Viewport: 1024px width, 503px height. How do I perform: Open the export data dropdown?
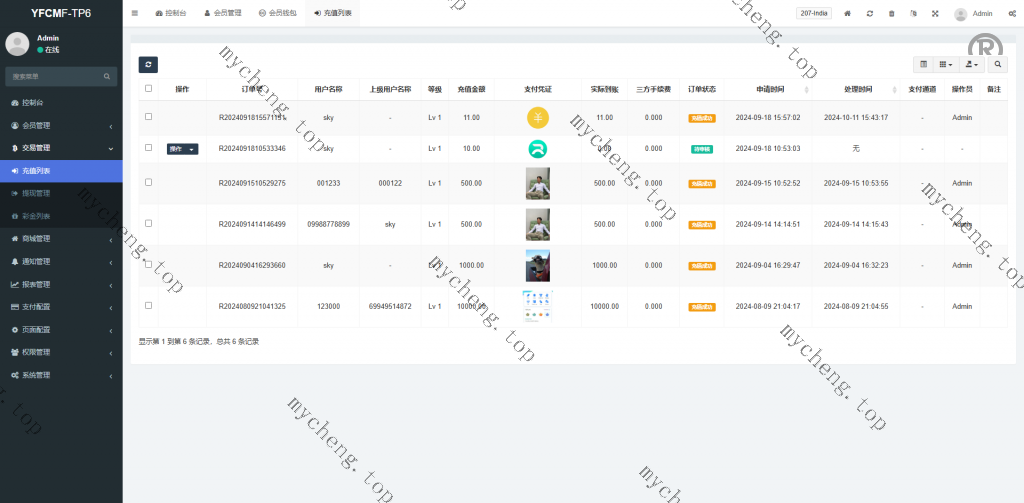pyautogui.click(x=971, y=64)
